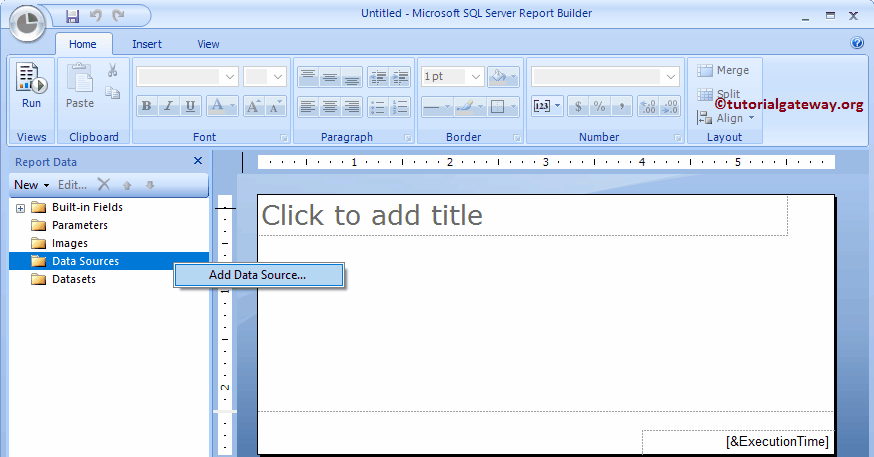
Task: Apply comma thousands separator format
Action: point(621,106)
